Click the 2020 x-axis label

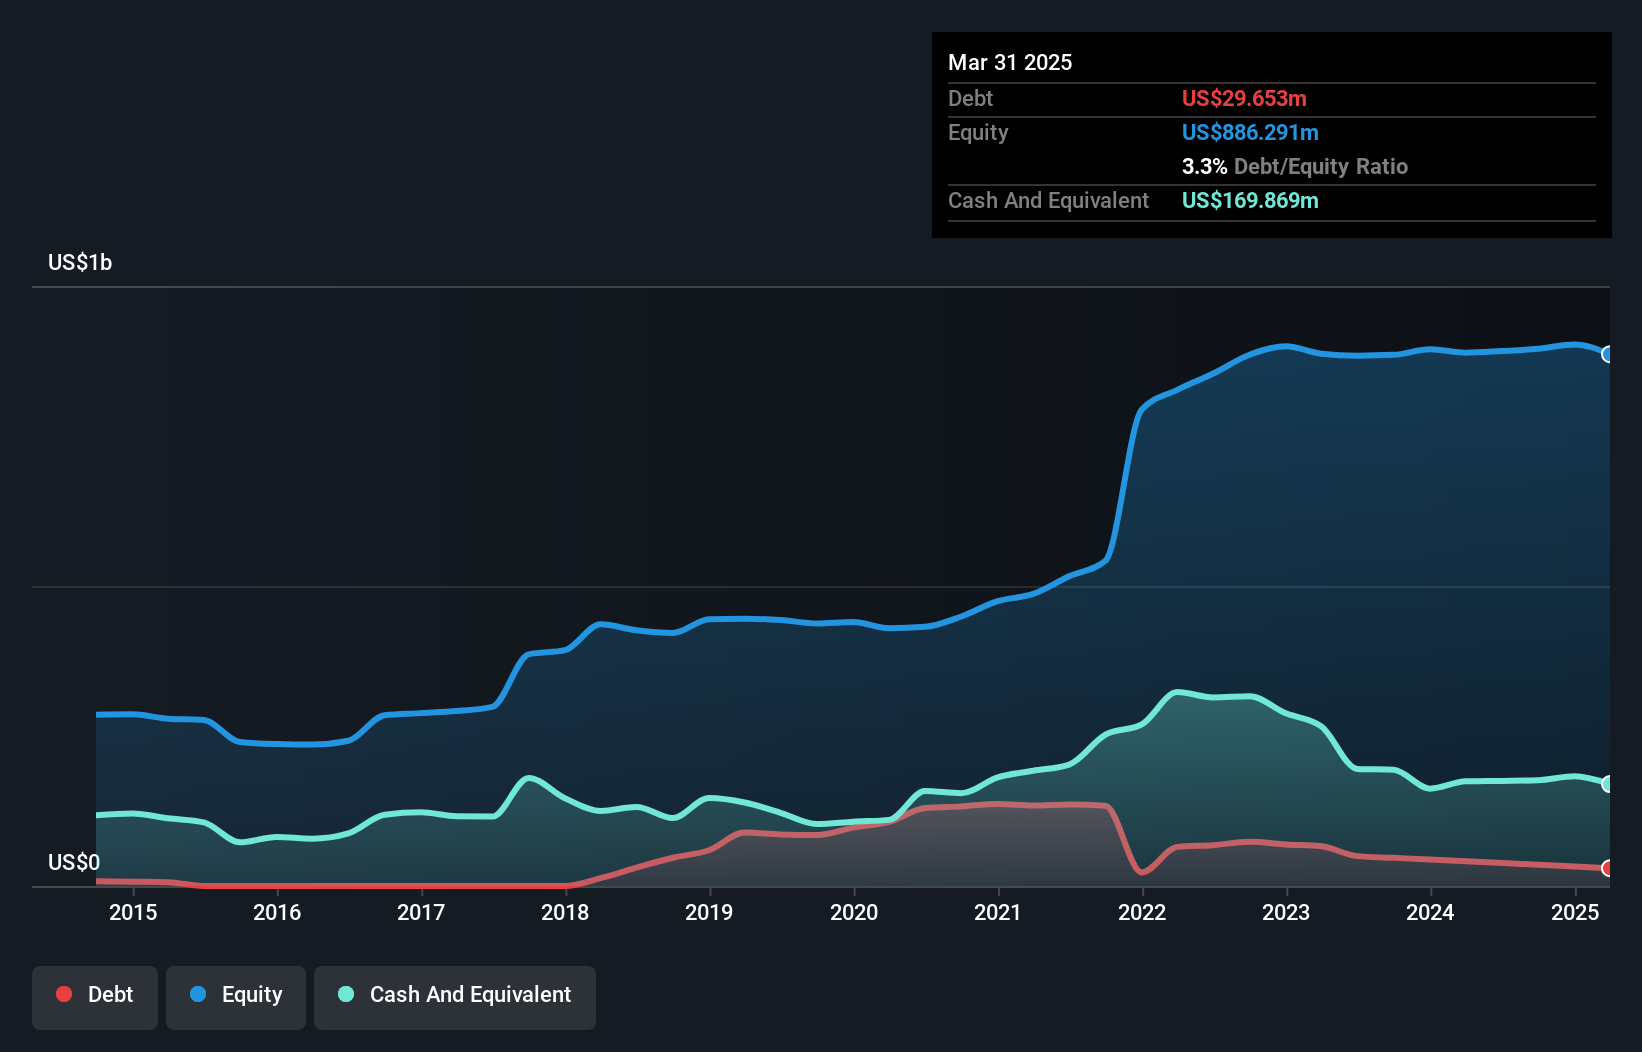click(854, 912)
